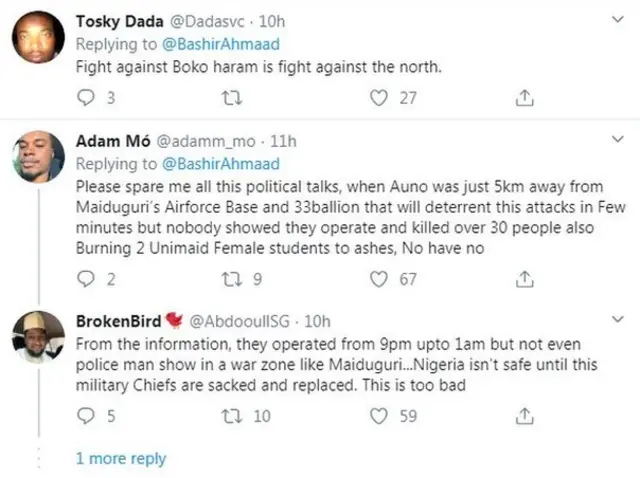Open Adam Mó's profile avatar

coord(38,159)
